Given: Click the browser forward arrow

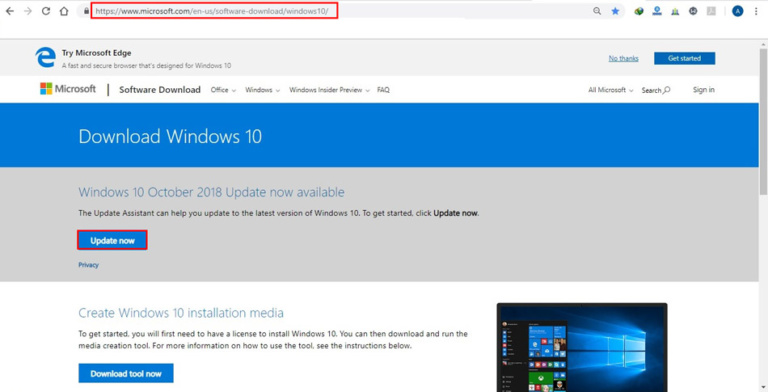Looking at the screenshot, I should tap(28, 11).
